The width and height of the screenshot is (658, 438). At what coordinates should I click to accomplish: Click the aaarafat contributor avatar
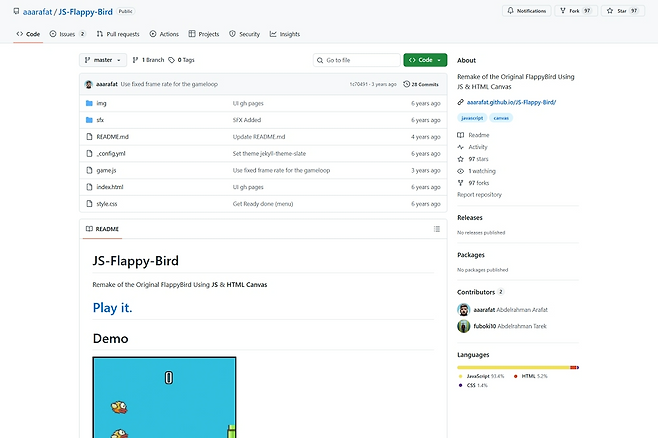click(x=464, y=310)
